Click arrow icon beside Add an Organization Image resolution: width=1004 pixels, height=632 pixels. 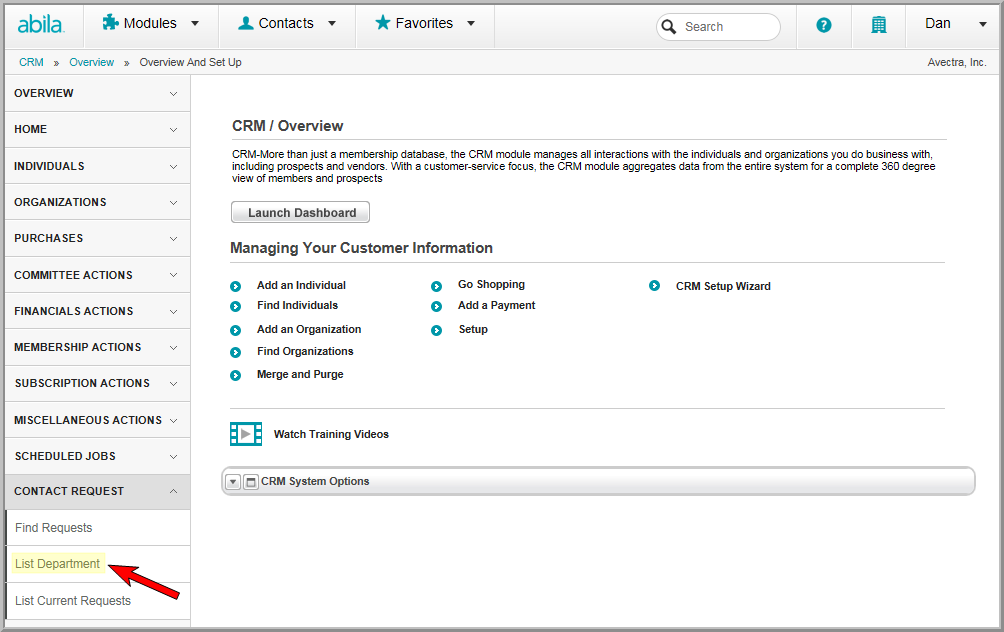click(x=236, y=330)
